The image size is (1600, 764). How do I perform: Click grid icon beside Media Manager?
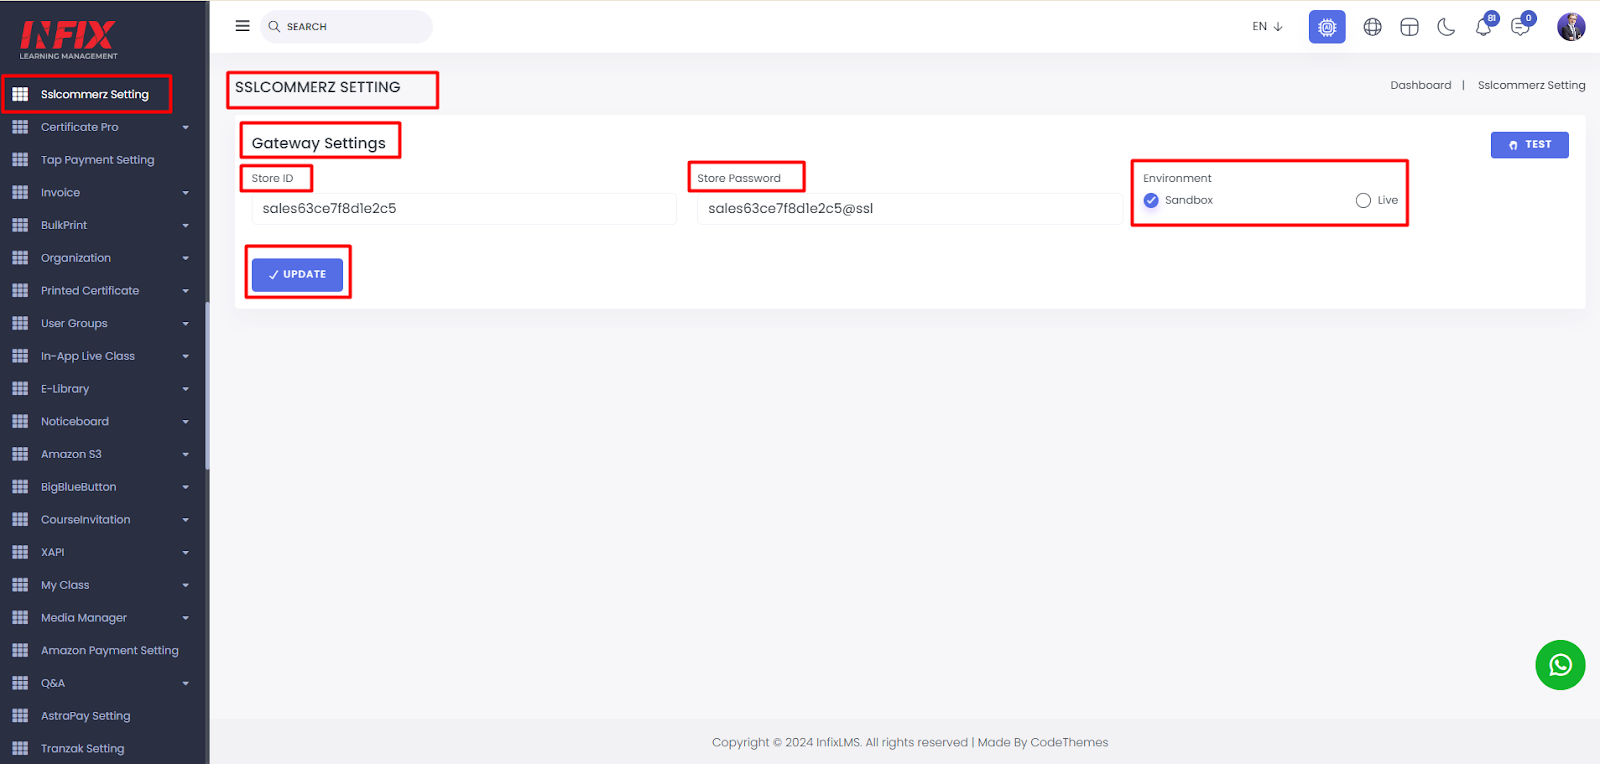click(20, 618)
